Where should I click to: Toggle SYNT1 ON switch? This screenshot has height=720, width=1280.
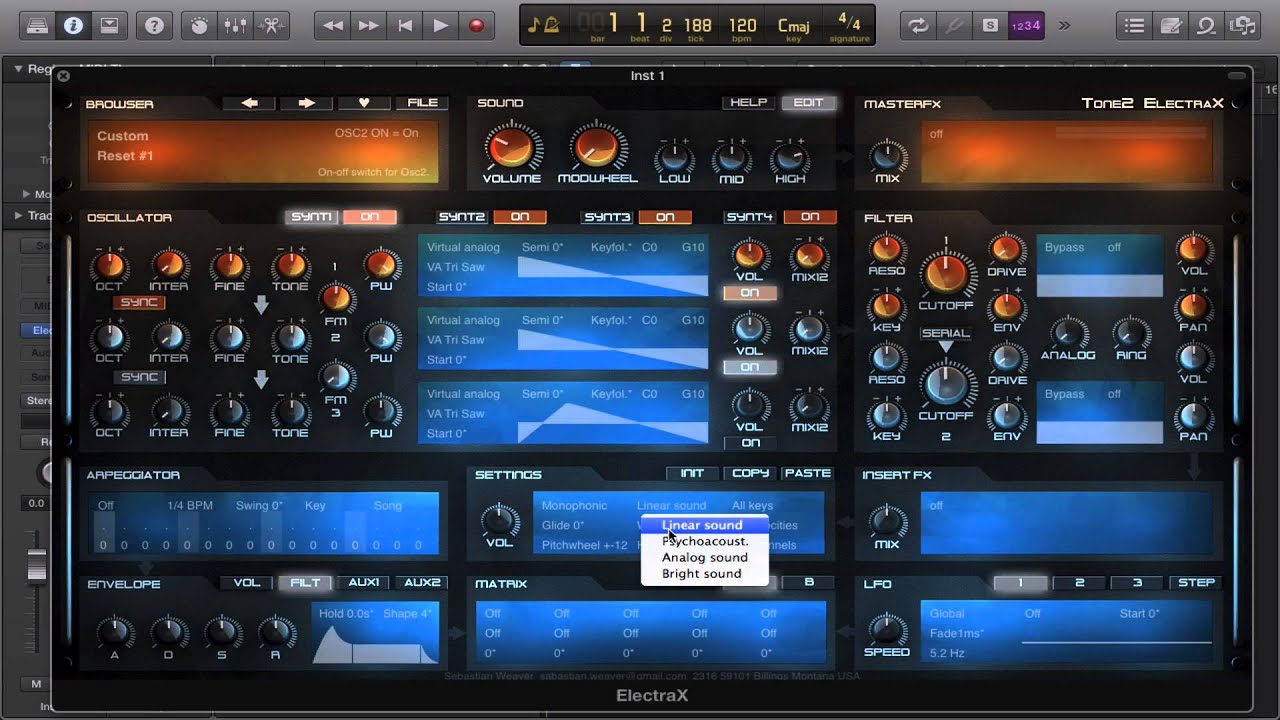pyautogui.click(x=370, y=217)
